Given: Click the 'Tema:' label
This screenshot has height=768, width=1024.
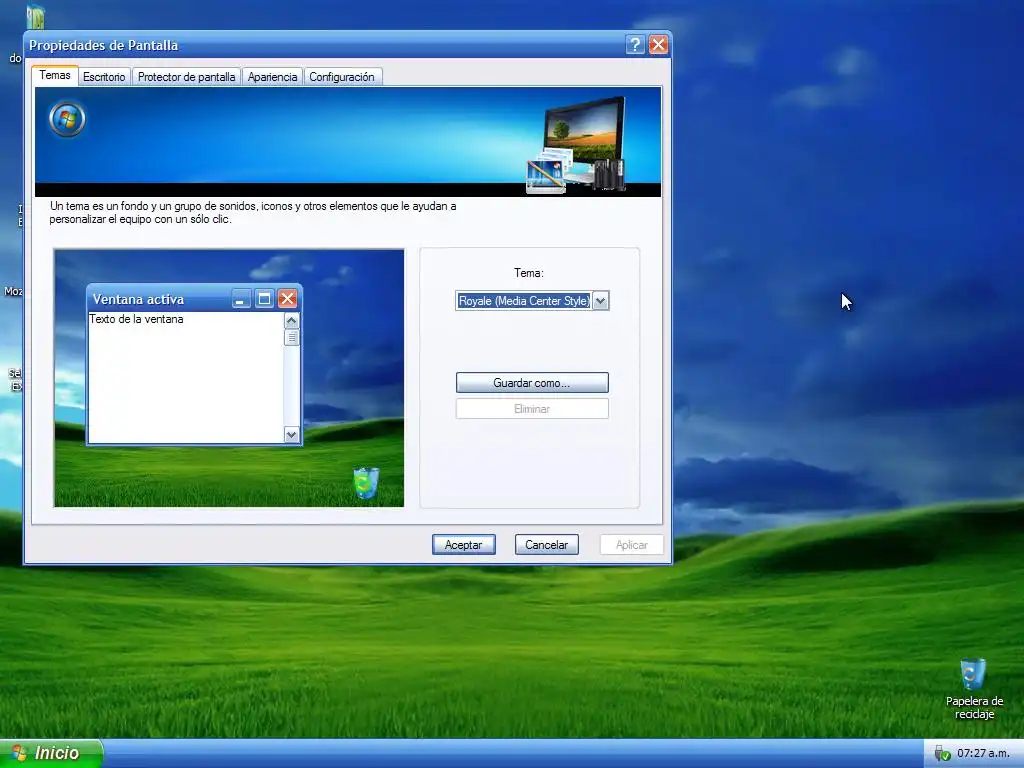Looking at the screenshot, I should tap(528, 273).
